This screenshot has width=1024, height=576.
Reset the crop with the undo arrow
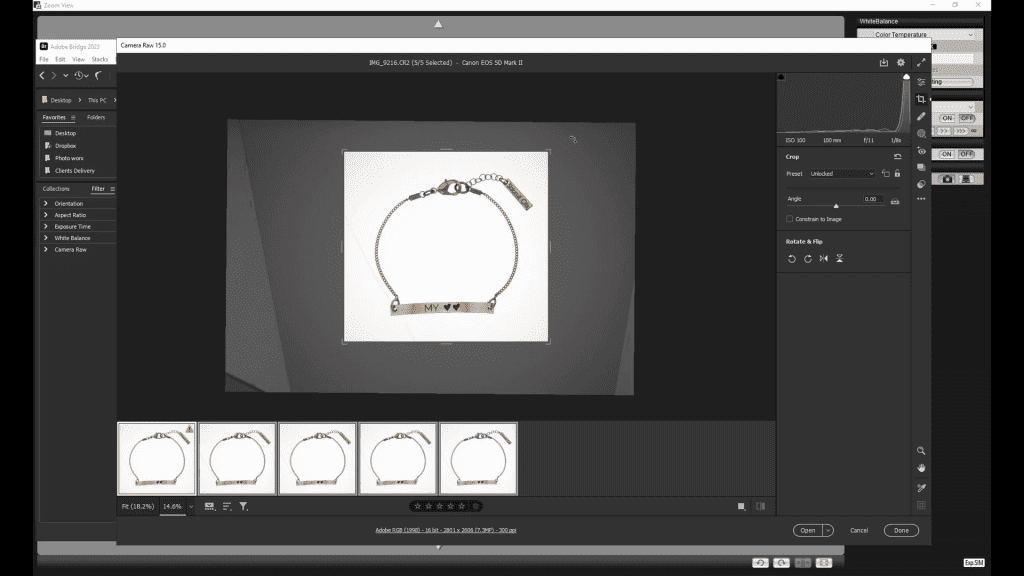(x=897, y=157)
